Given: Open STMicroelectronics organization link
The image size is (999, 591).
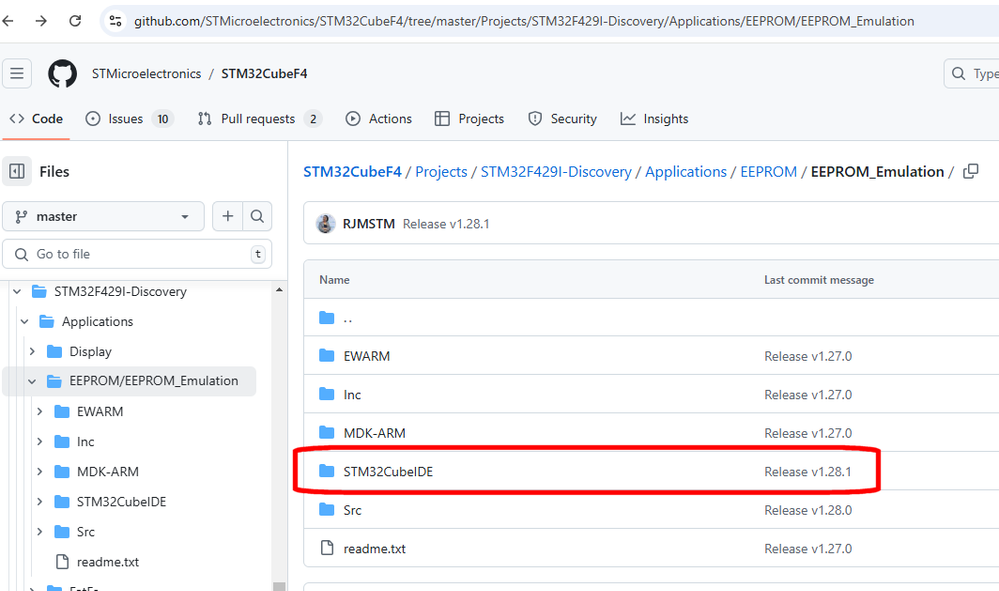Looking at the screenshot, I should pyautogui.click(x=147, y=74).
